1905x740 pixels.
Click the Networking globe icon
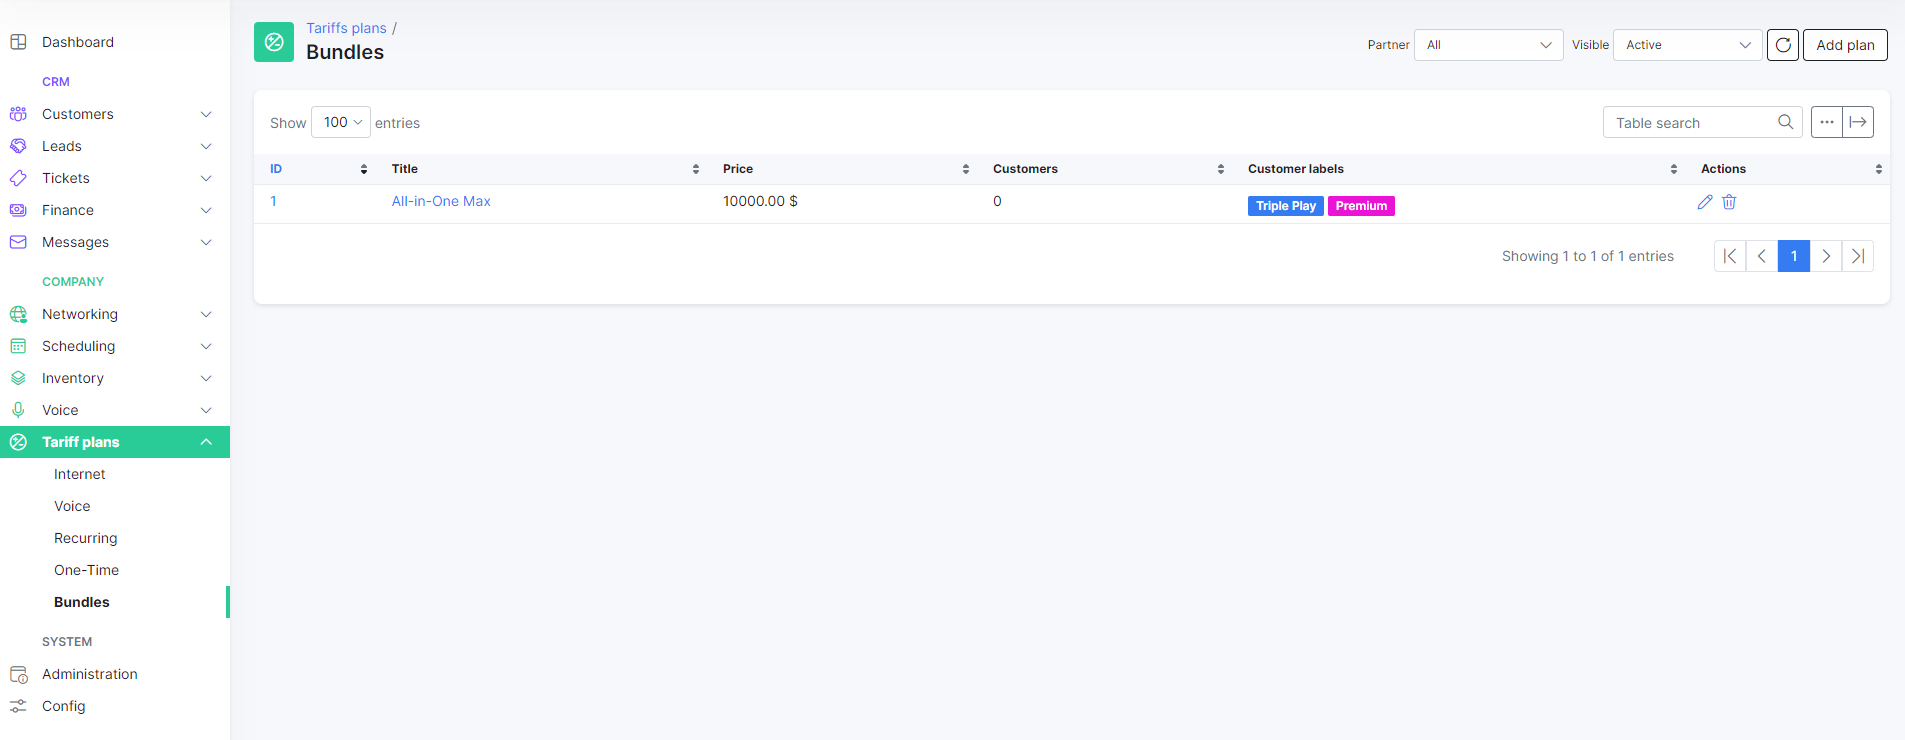pos(18,314)
